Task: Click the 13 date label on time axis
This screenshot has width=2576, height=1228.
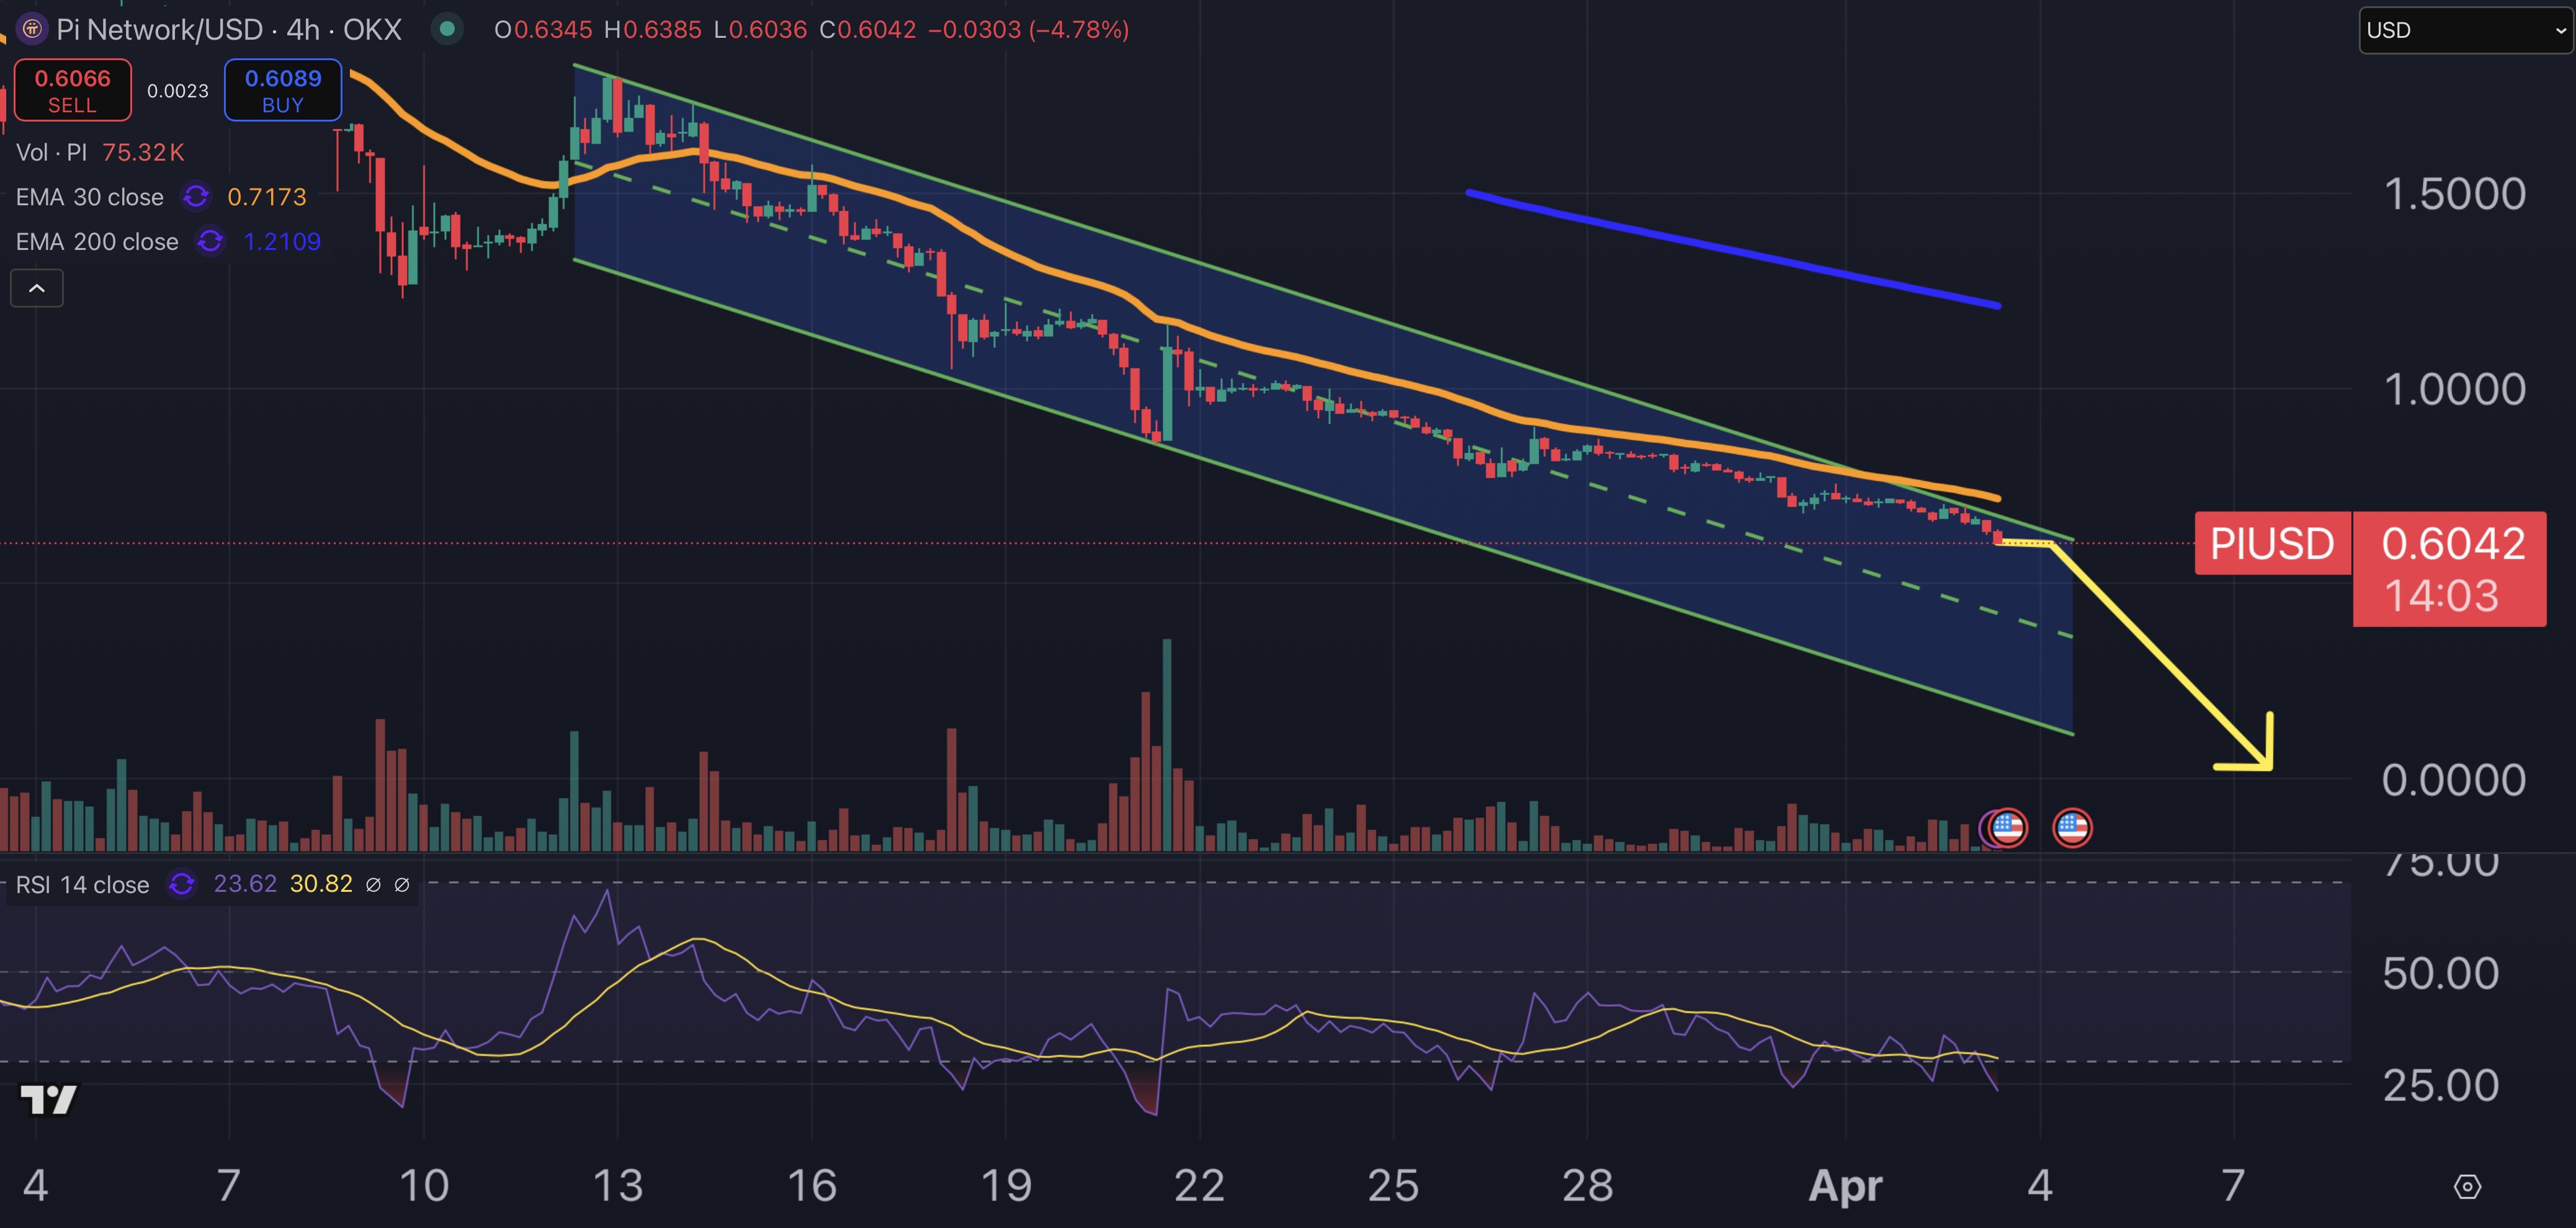Action: click(x=617, y=1186)
